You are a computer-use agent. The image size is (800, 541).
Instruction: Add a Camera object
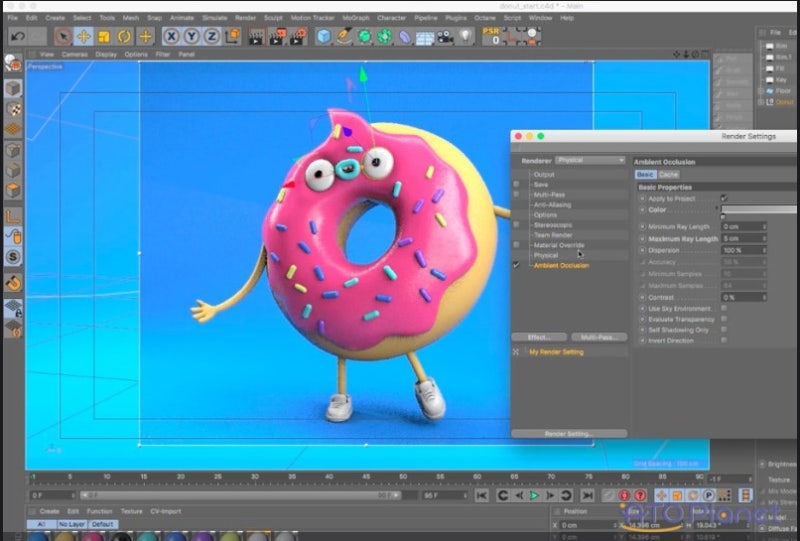[x=445, y=37]
